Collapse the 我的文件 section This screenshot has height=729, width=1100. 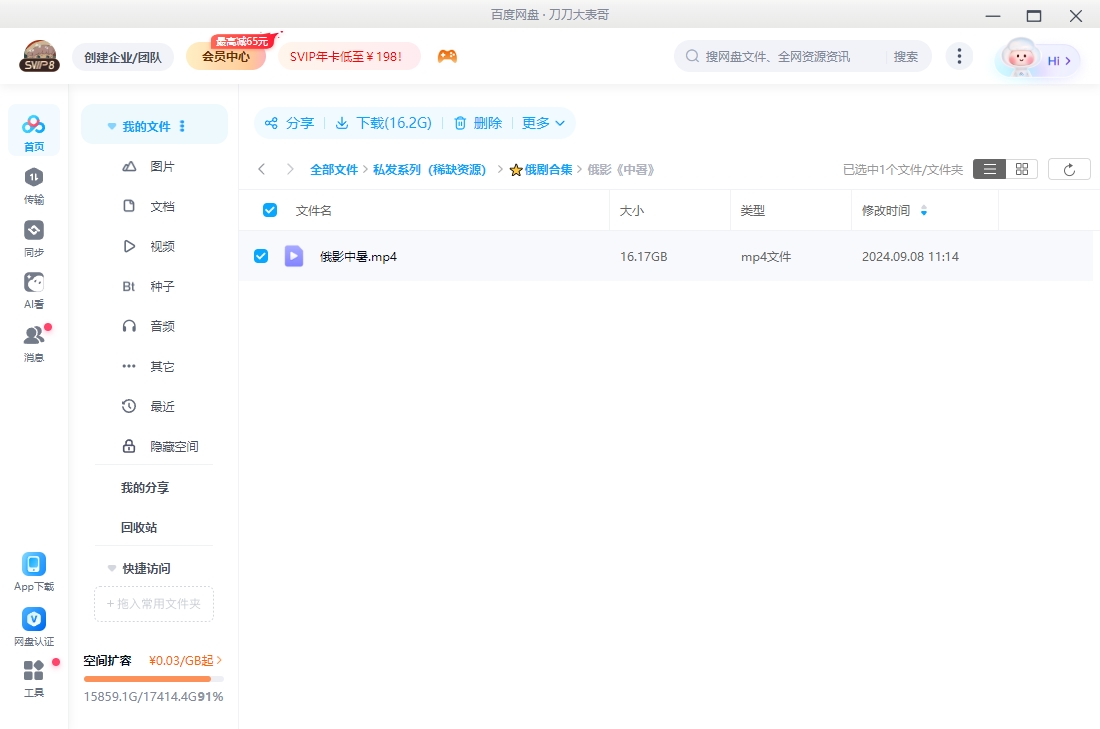tap(111, 124)
